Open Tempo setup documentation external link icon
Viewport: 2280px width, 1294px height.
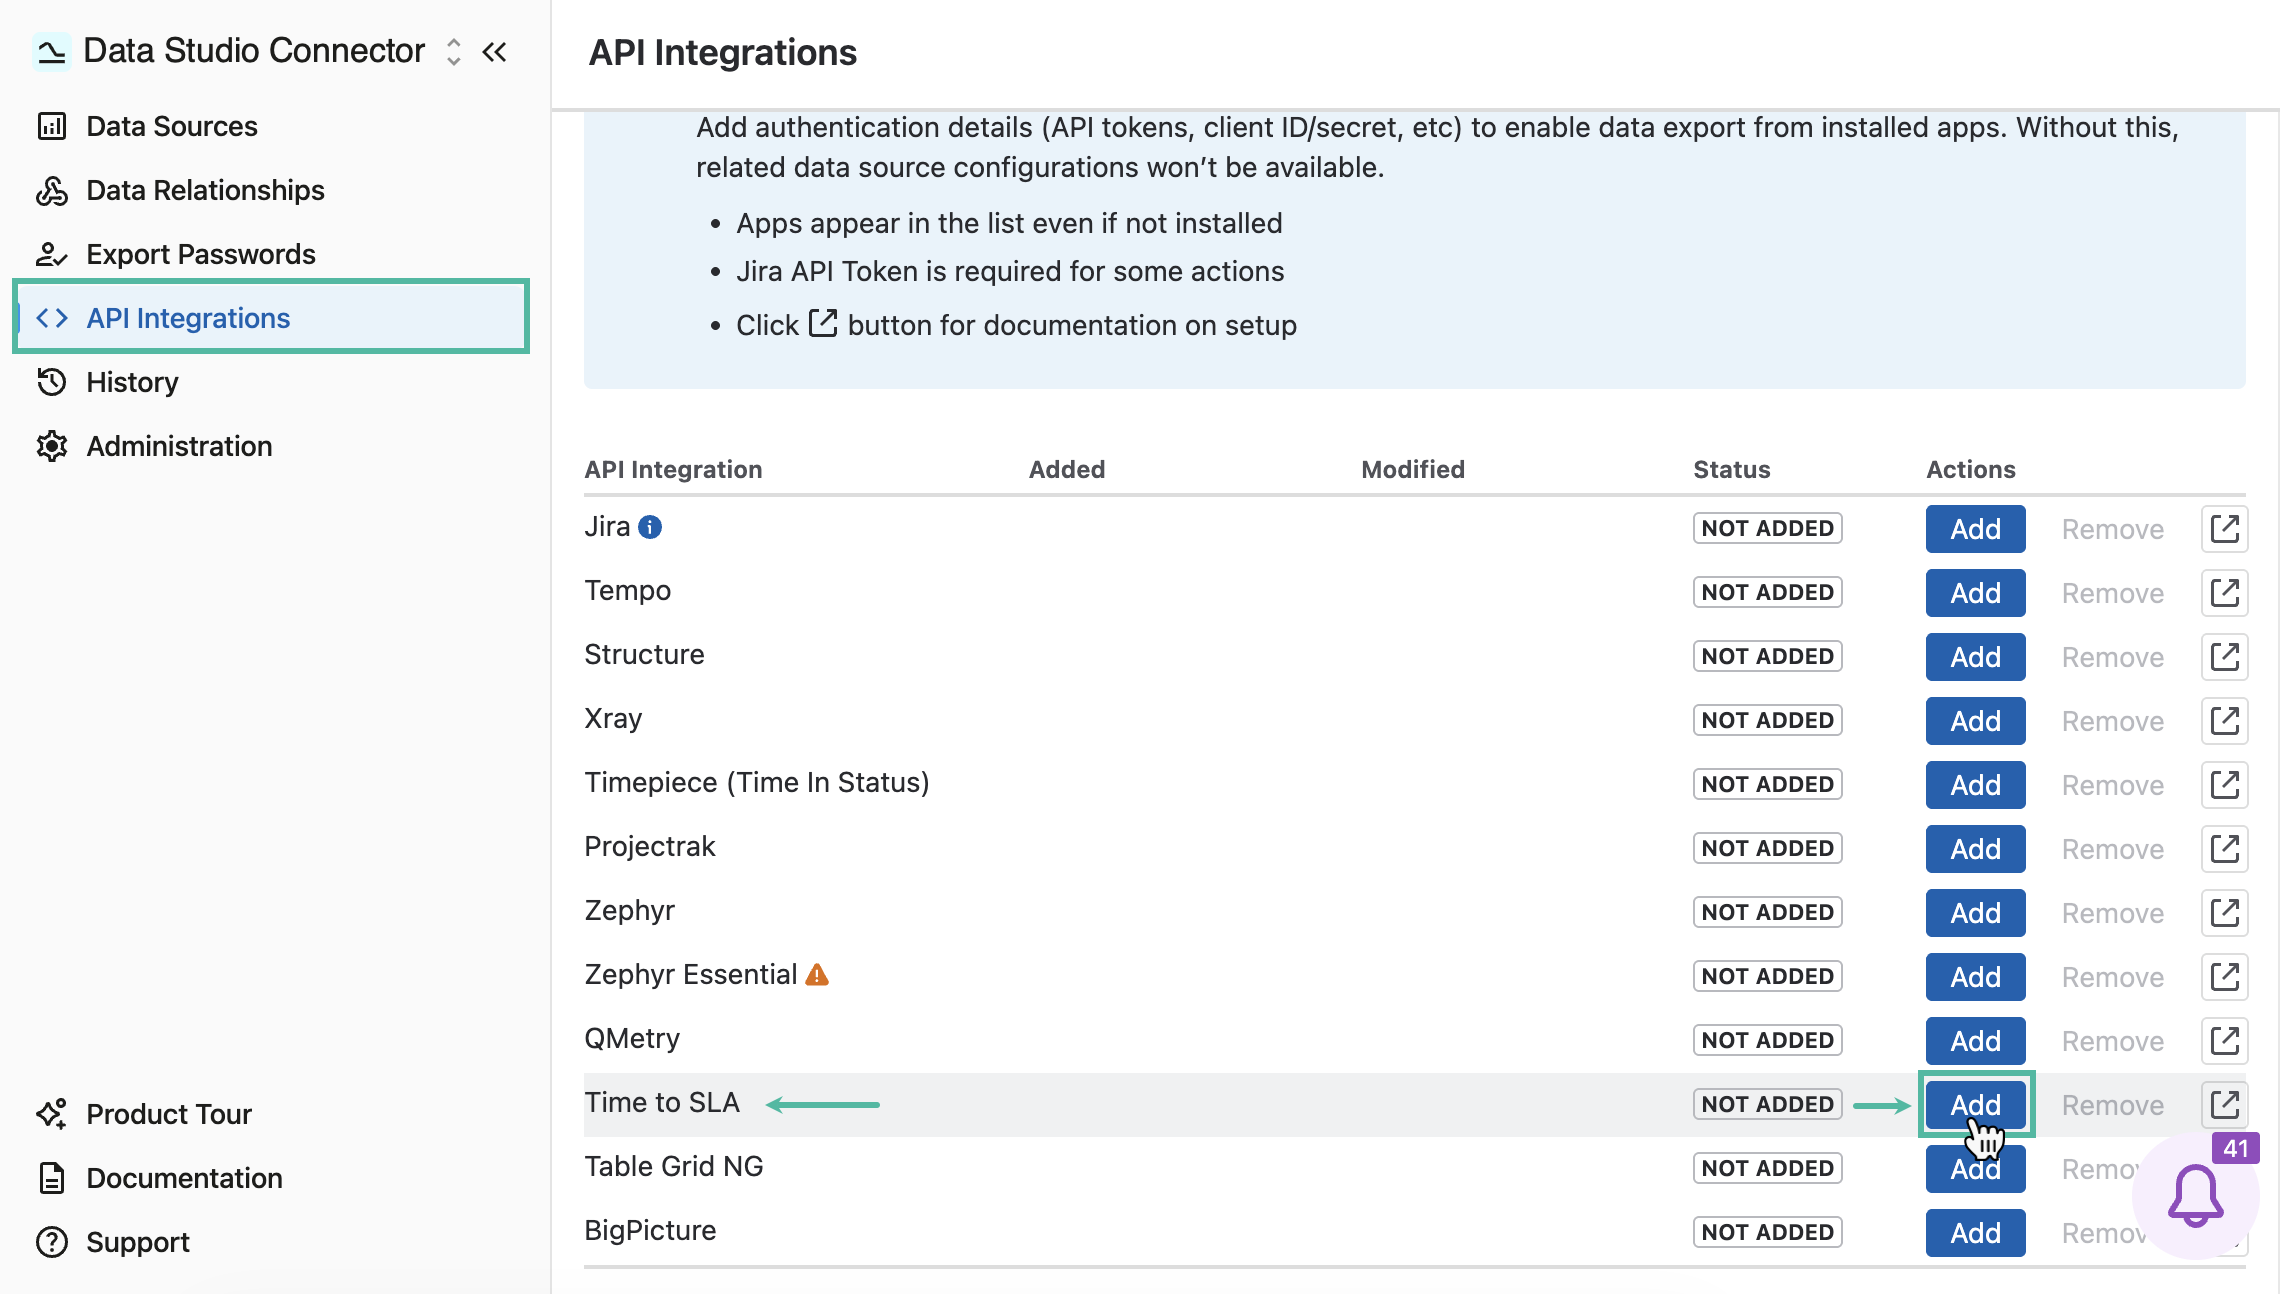(x=2224, y=593)
